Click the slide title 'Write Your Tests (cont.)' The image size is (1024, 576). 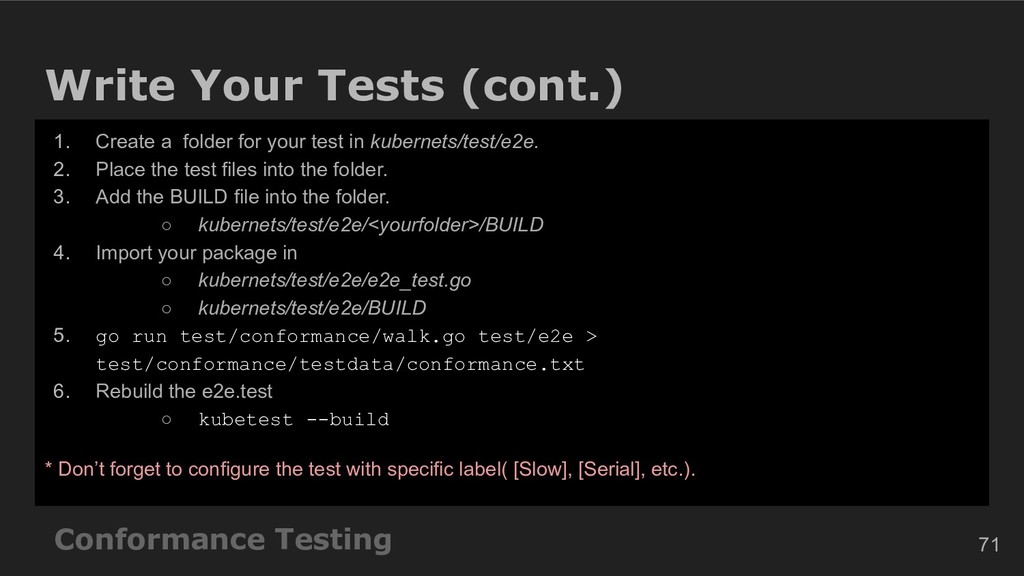pyautogui.click(x=334, y=86)
